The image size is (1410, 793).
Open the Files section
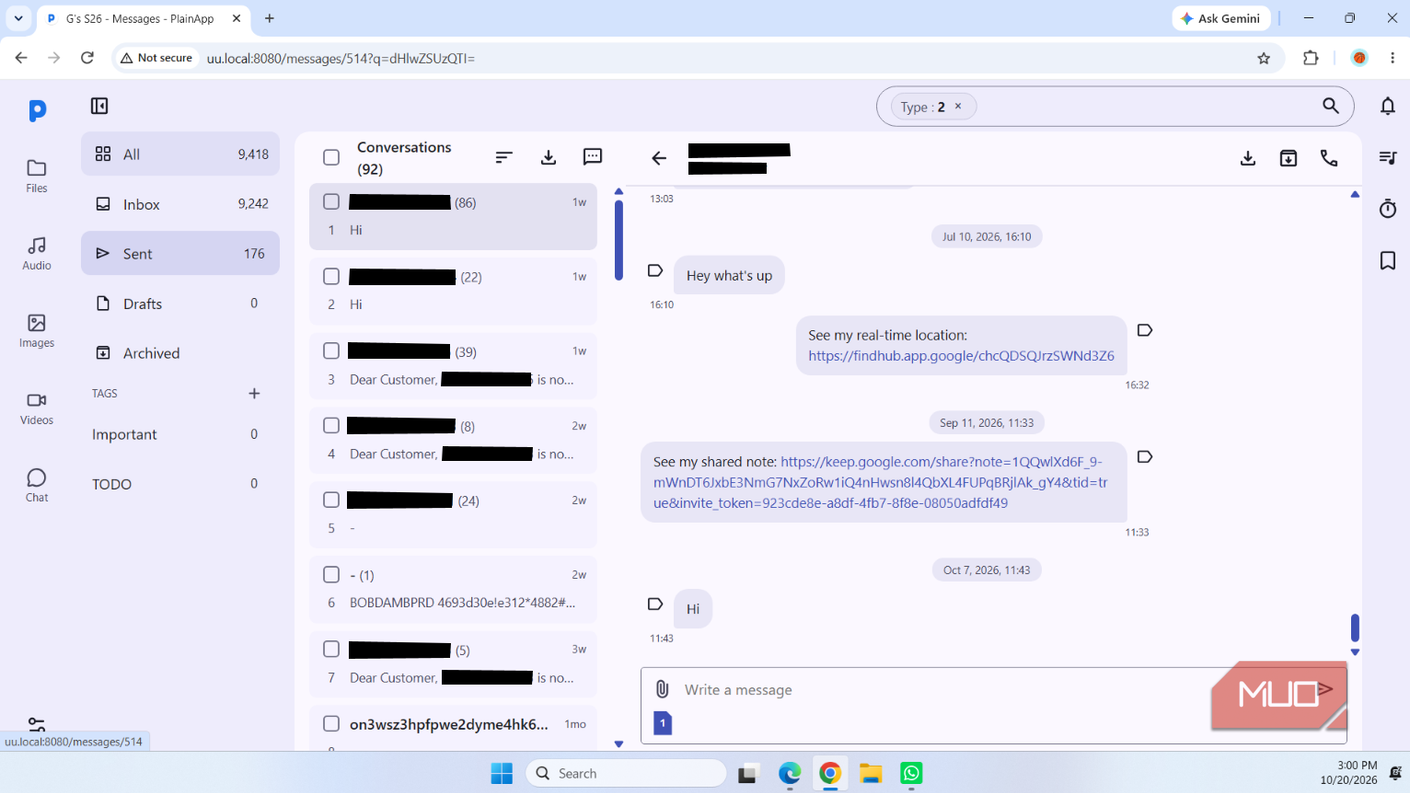(x=36, y=175)
